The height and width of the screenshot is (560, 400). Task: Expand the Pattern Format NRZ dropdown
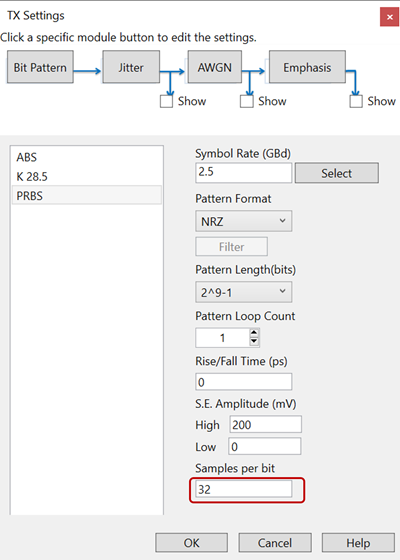(244, 221)
